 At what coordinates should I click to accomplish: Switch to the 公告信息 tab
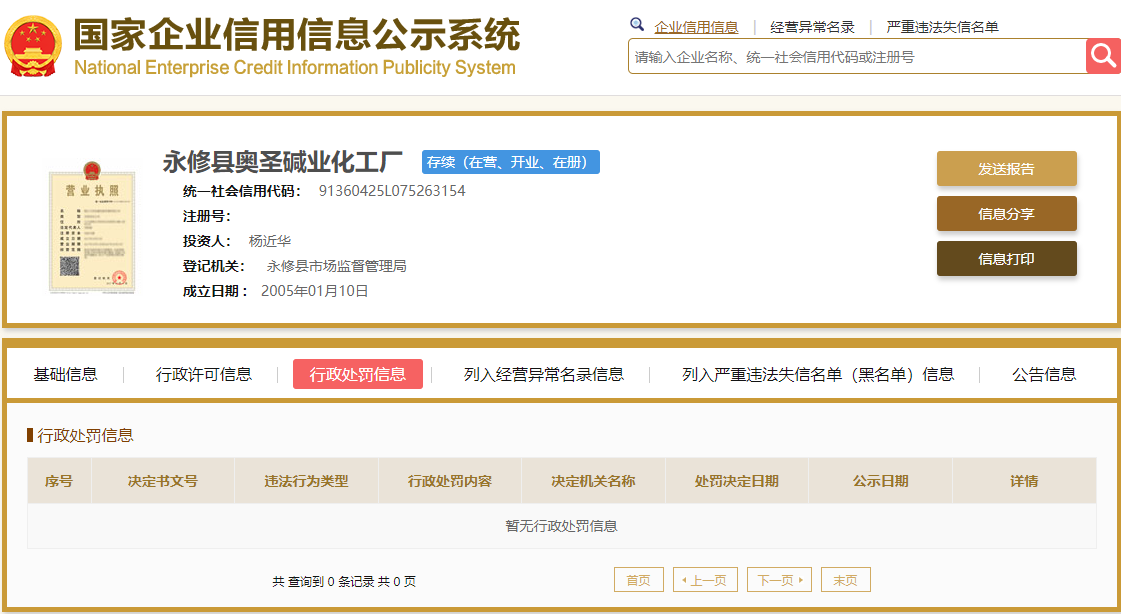1044,374
